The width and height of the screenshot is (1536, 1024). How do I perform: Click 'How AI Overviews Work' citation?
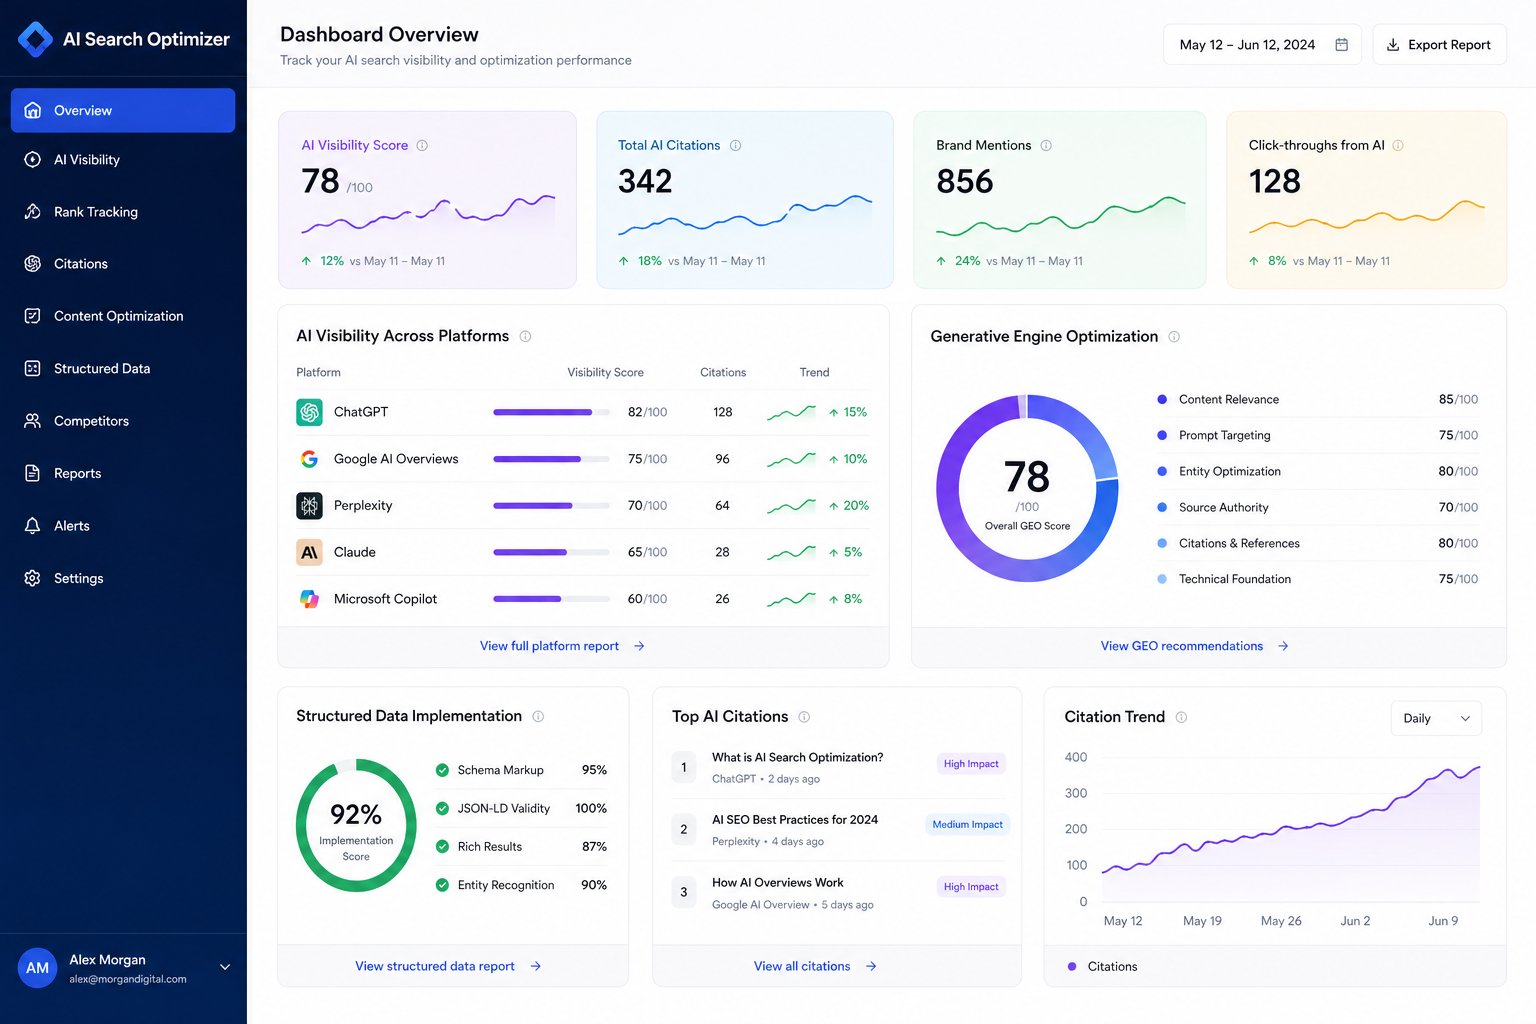coord(777,882)
